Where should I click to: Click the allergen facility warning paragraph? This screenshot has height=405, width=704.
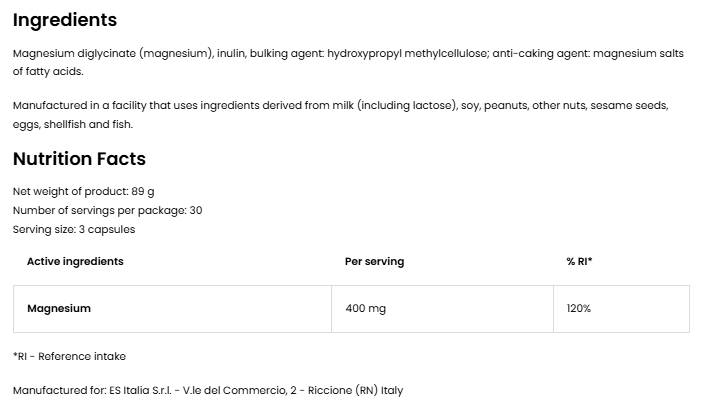click(x=341, y=114)
